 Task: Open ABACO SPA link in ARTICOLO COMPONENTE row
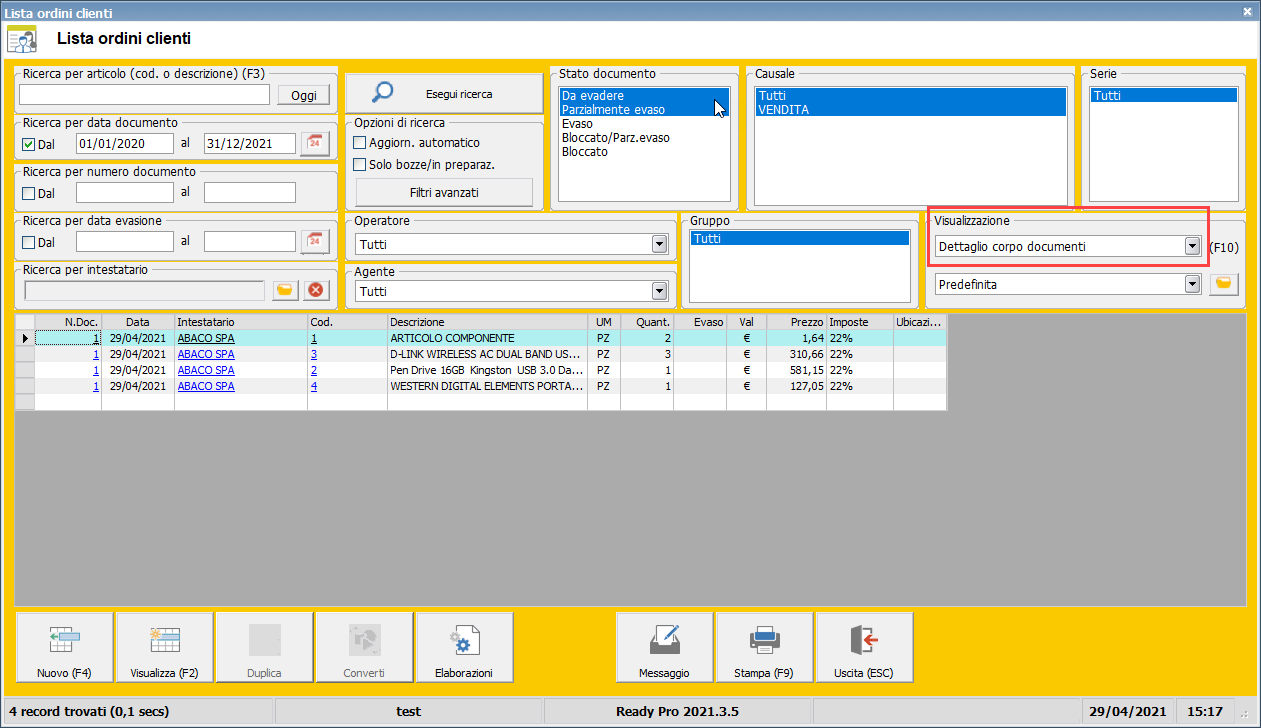tap(206, 338)
